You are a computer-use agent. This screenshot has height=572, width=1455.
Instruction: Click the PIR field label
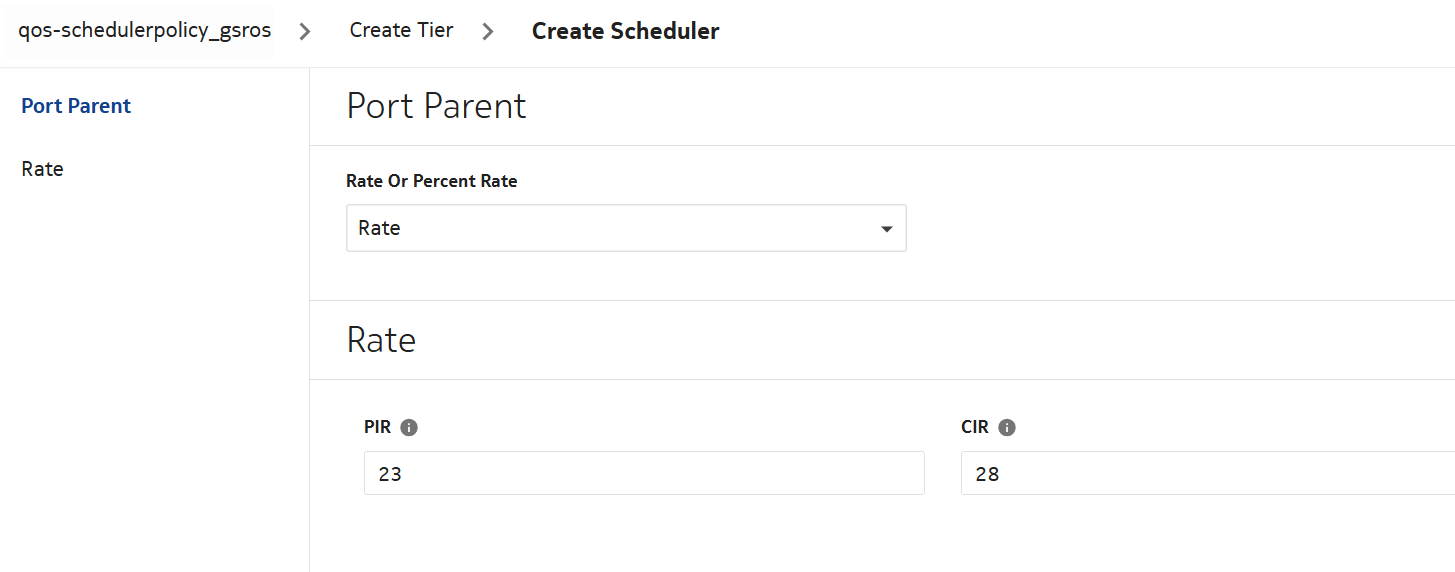point(378,427)
